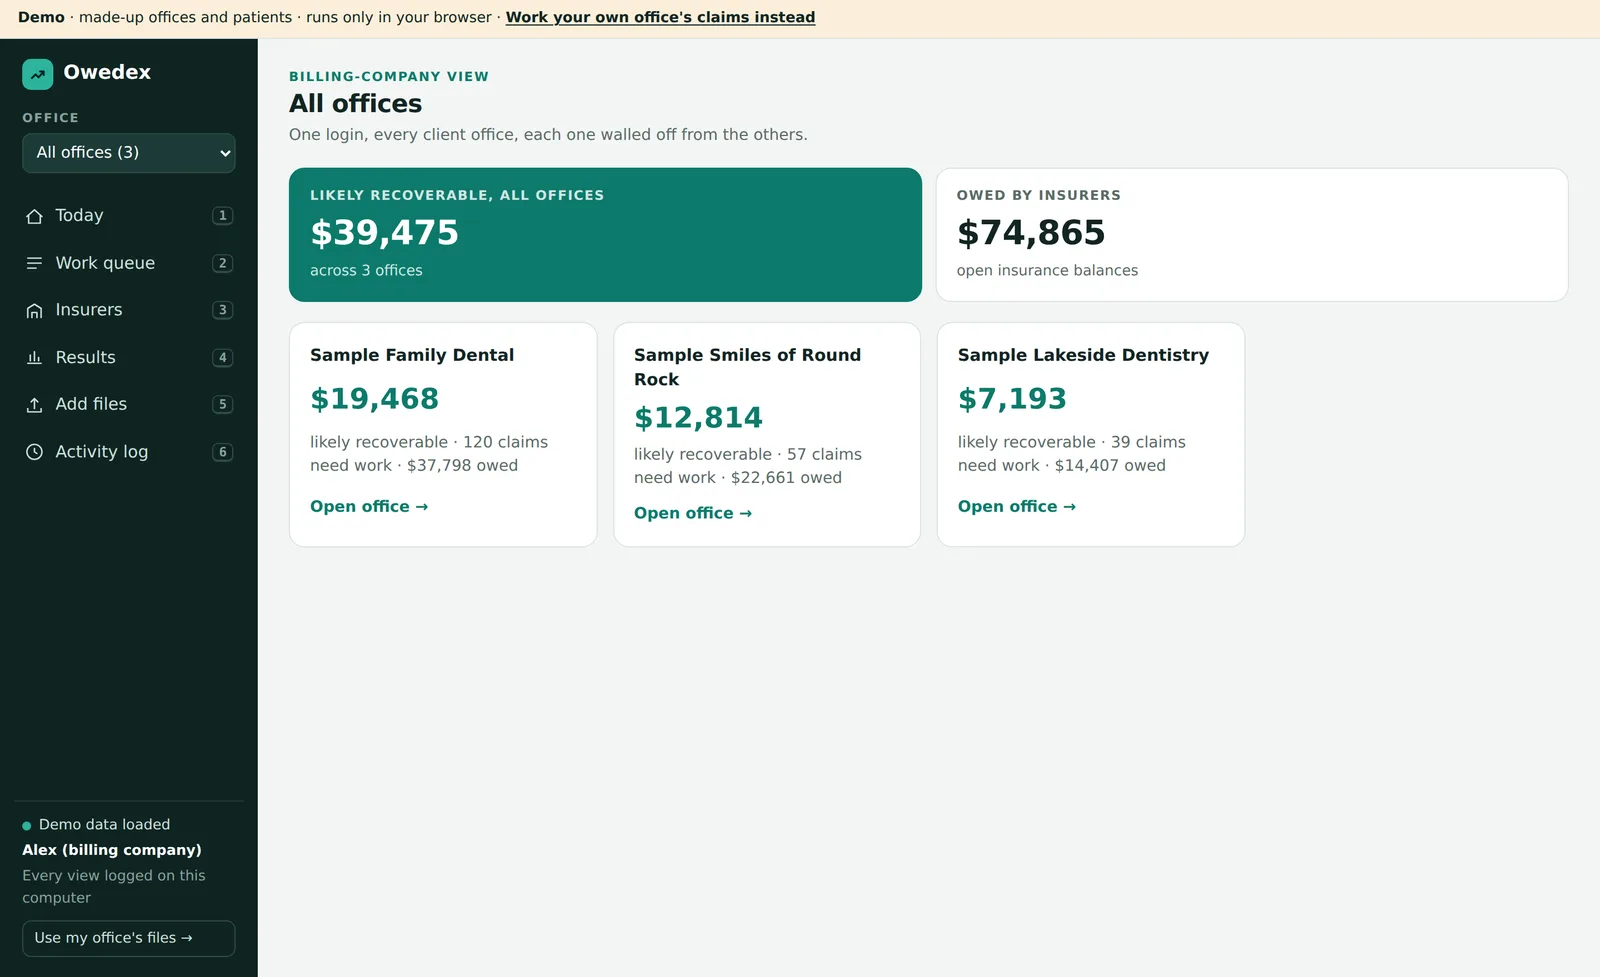Click the number 6 badge beside Activity log

pos(223,452)
